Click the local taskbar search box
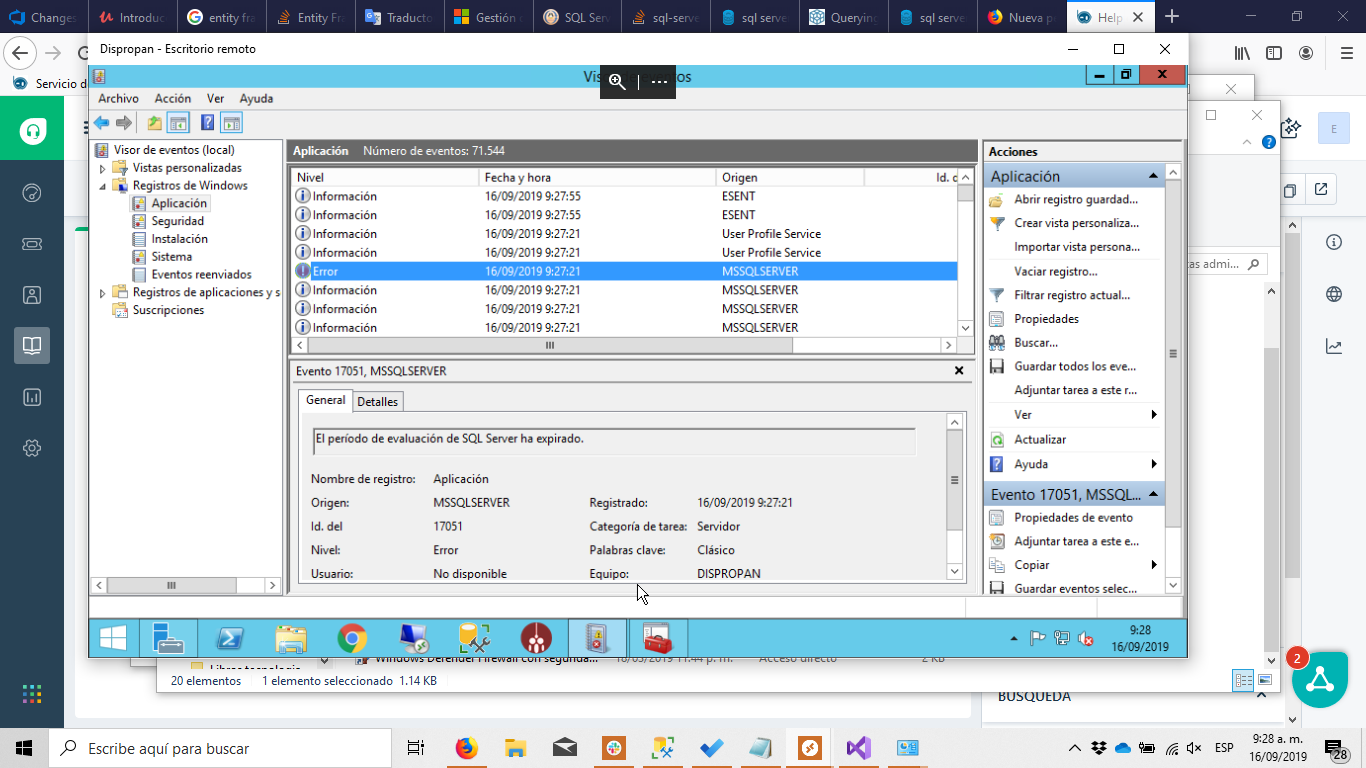 tap(221, 748)
